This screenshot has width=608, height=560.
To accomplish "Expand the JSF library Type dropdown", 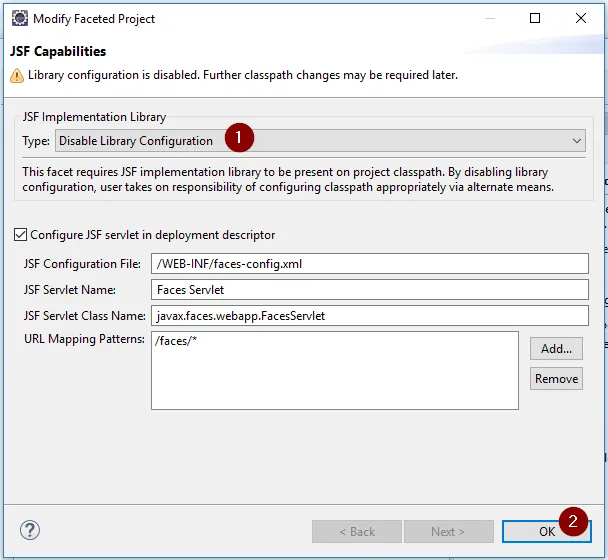I will [x=576, y=141].
